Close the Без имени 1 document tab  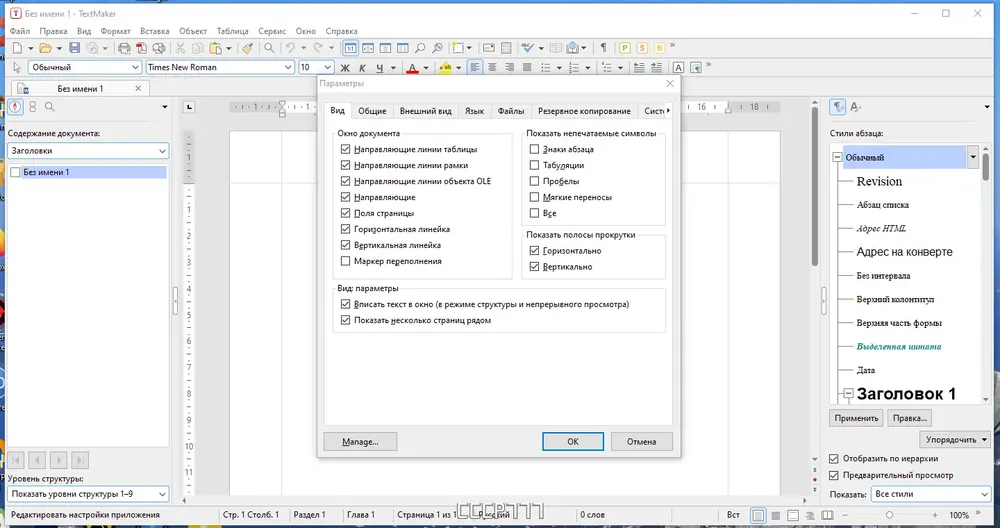coord(138,89)
